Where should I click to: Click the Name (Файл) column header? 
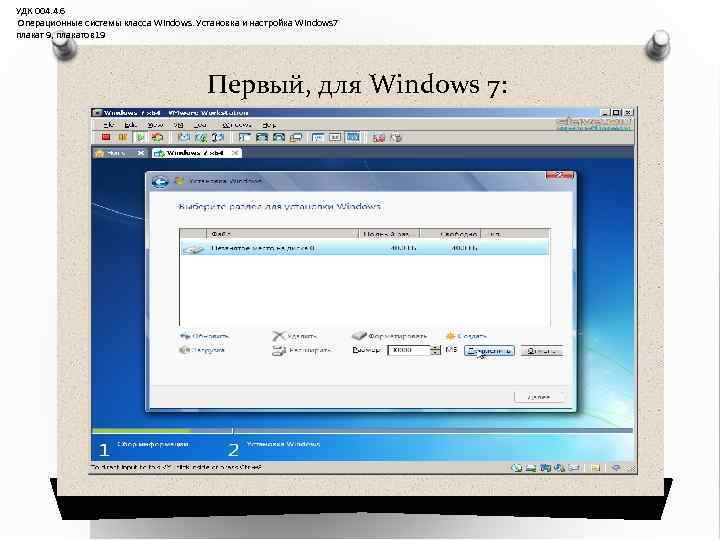(x=282, y=234)
